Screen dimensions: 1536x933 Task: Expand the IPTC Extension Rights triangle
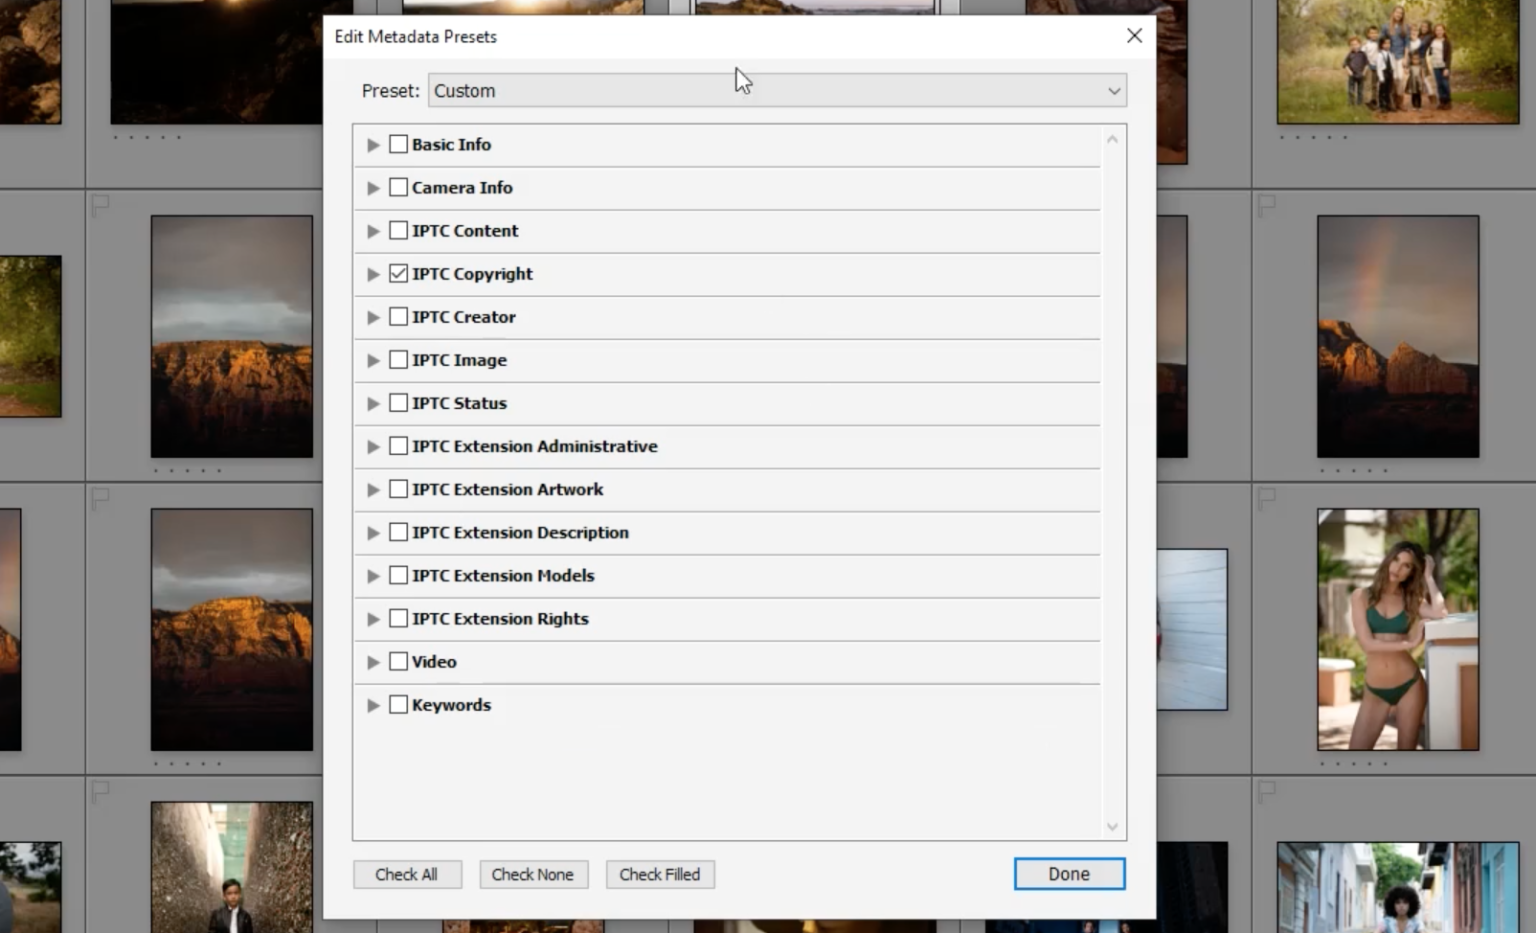pos(373,618)
